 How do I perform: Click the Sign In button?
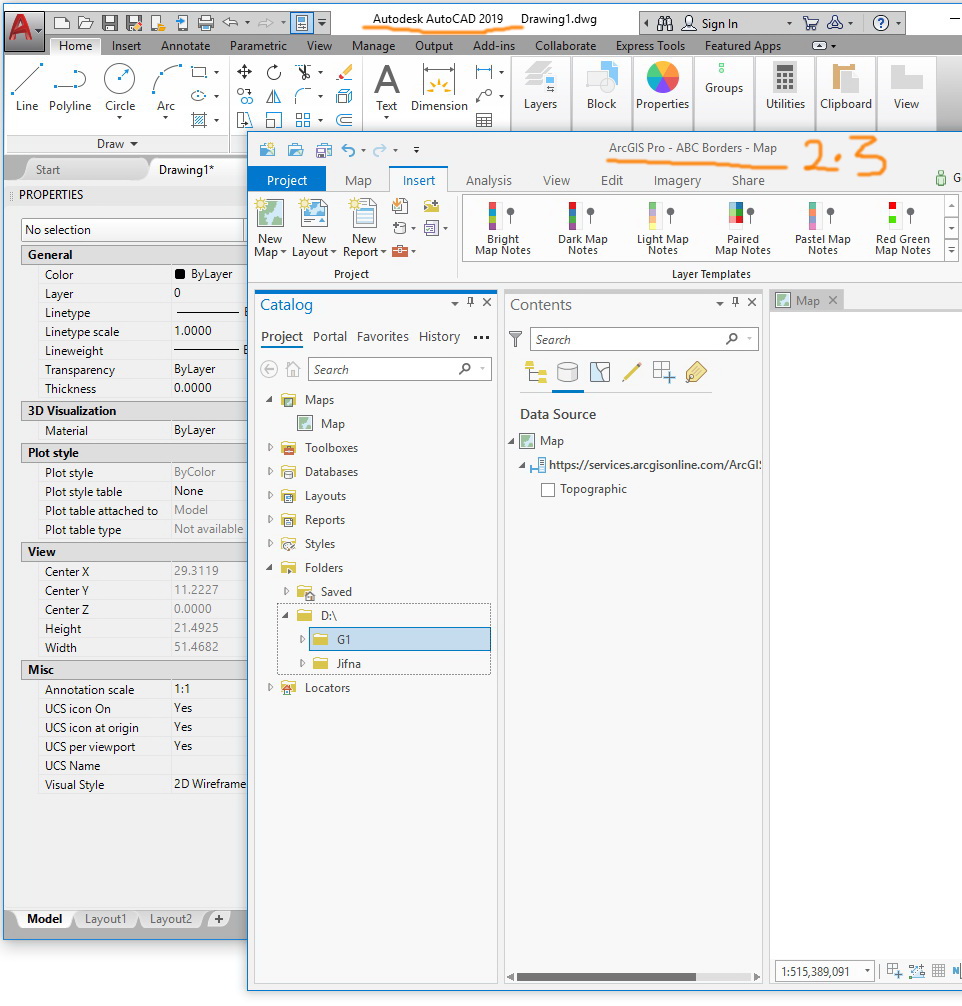(x=719, y=23)
